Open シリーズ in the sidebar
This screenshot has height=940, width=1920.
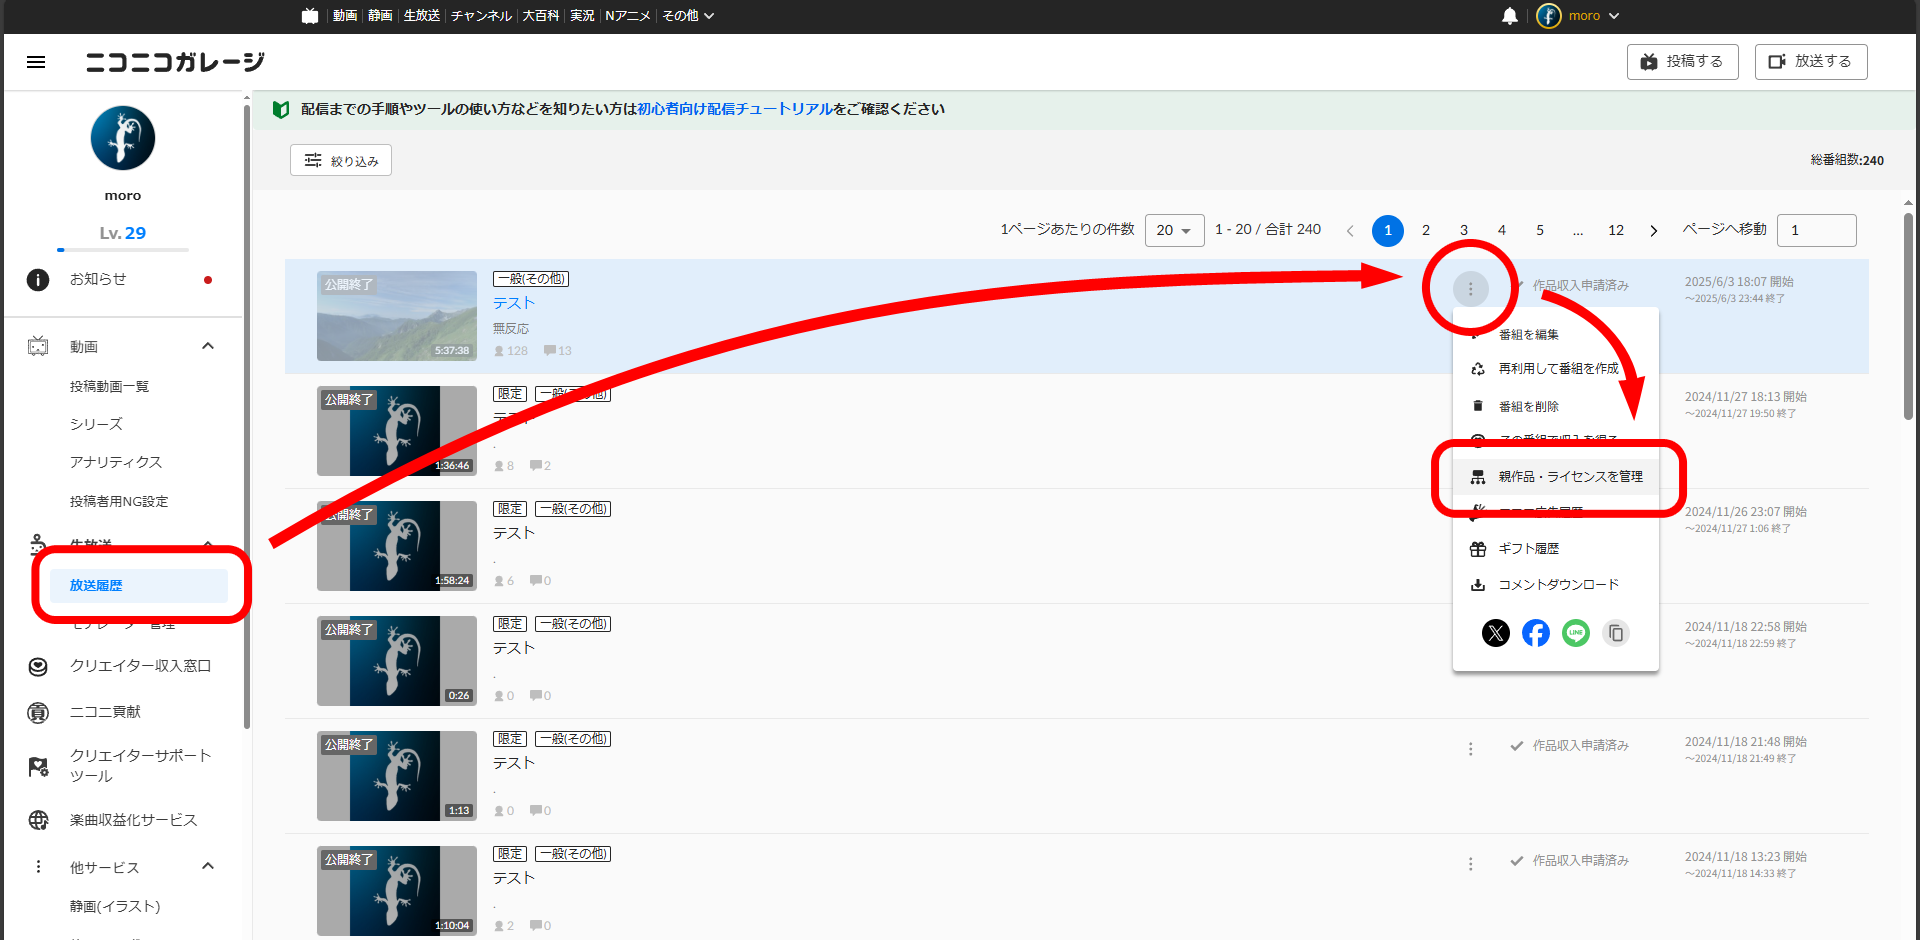(96, 424)
